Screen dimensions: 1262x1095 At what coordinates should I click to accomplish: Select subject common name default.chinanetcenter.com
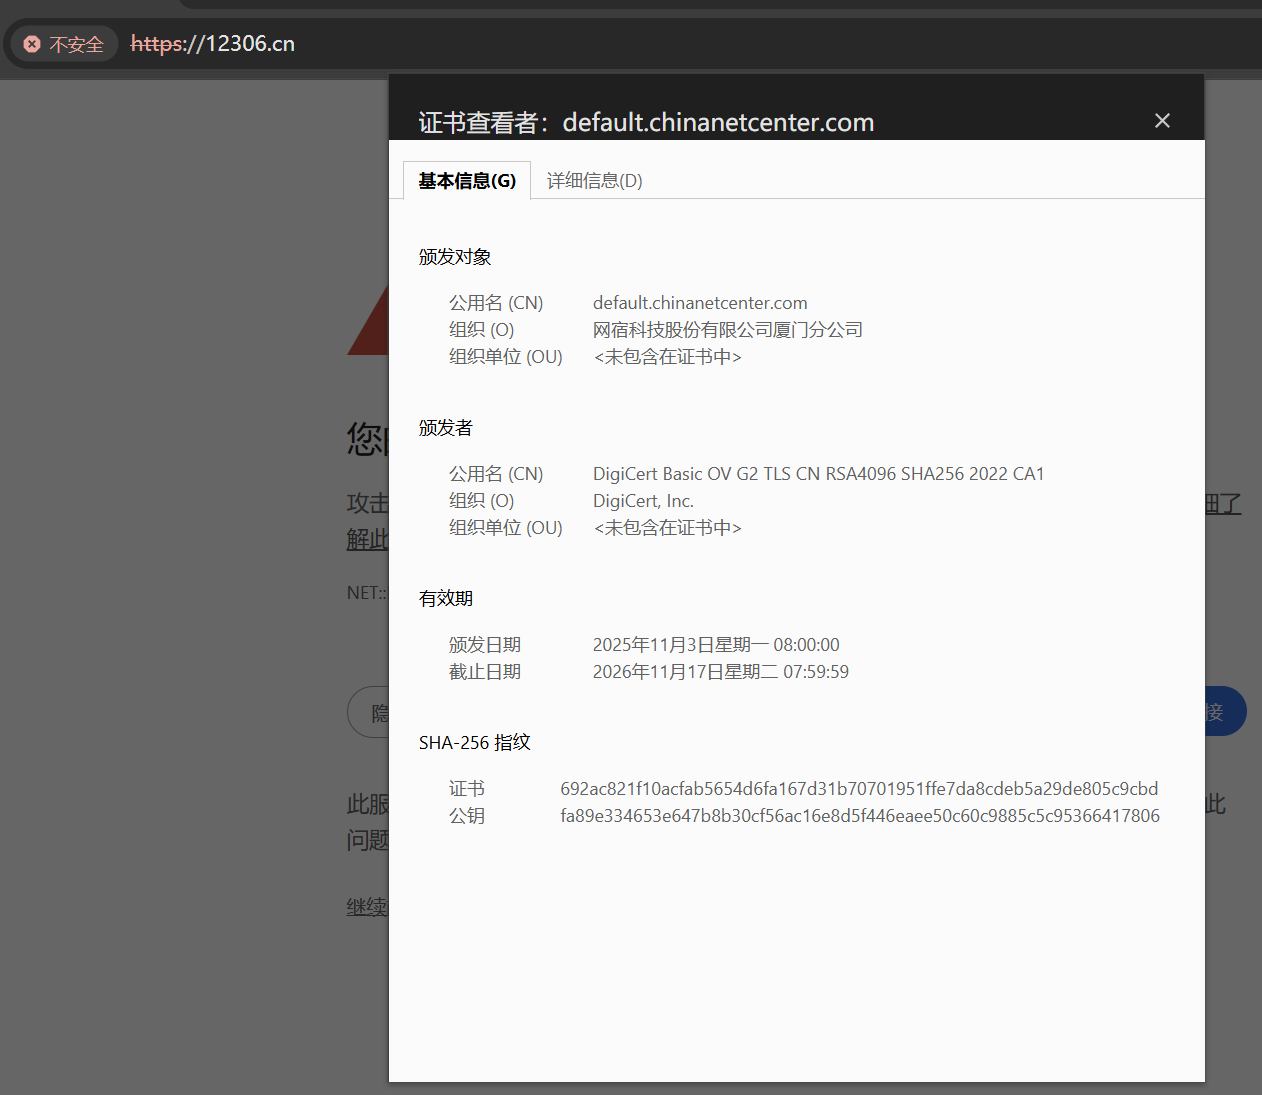click(x=700, y=303)
